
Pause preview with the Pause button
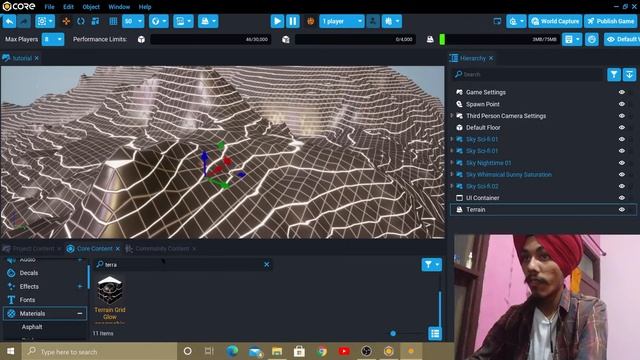[x=293, y=21]
